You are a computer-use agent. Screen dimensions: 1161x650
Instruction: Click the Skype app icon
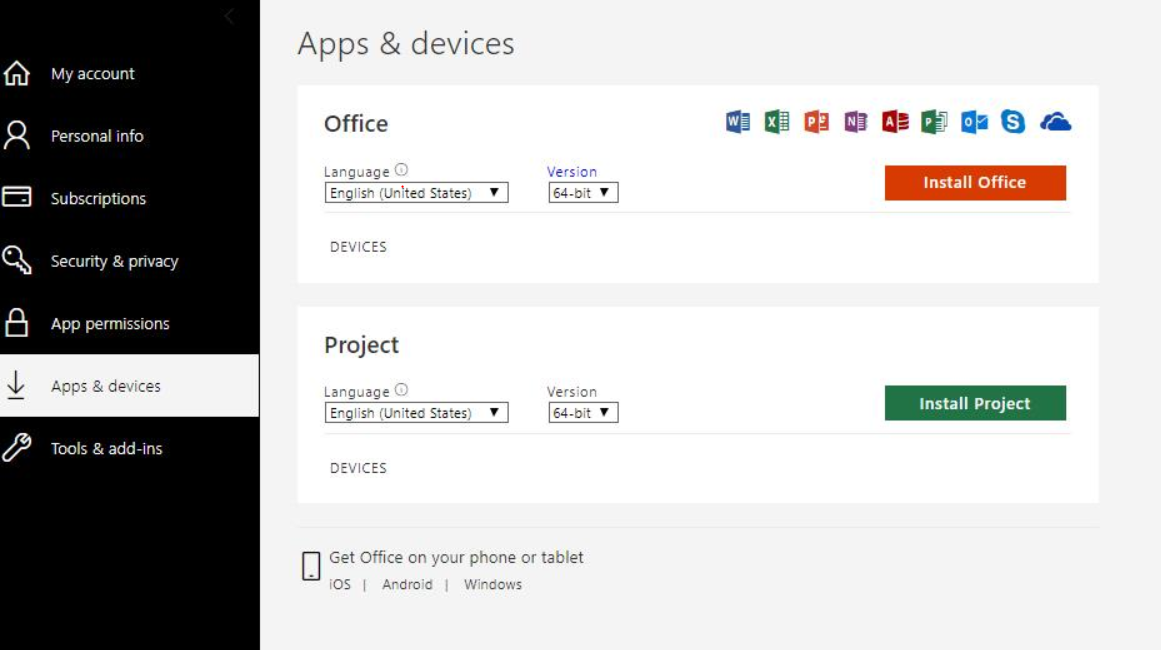tap(1013, 121)
